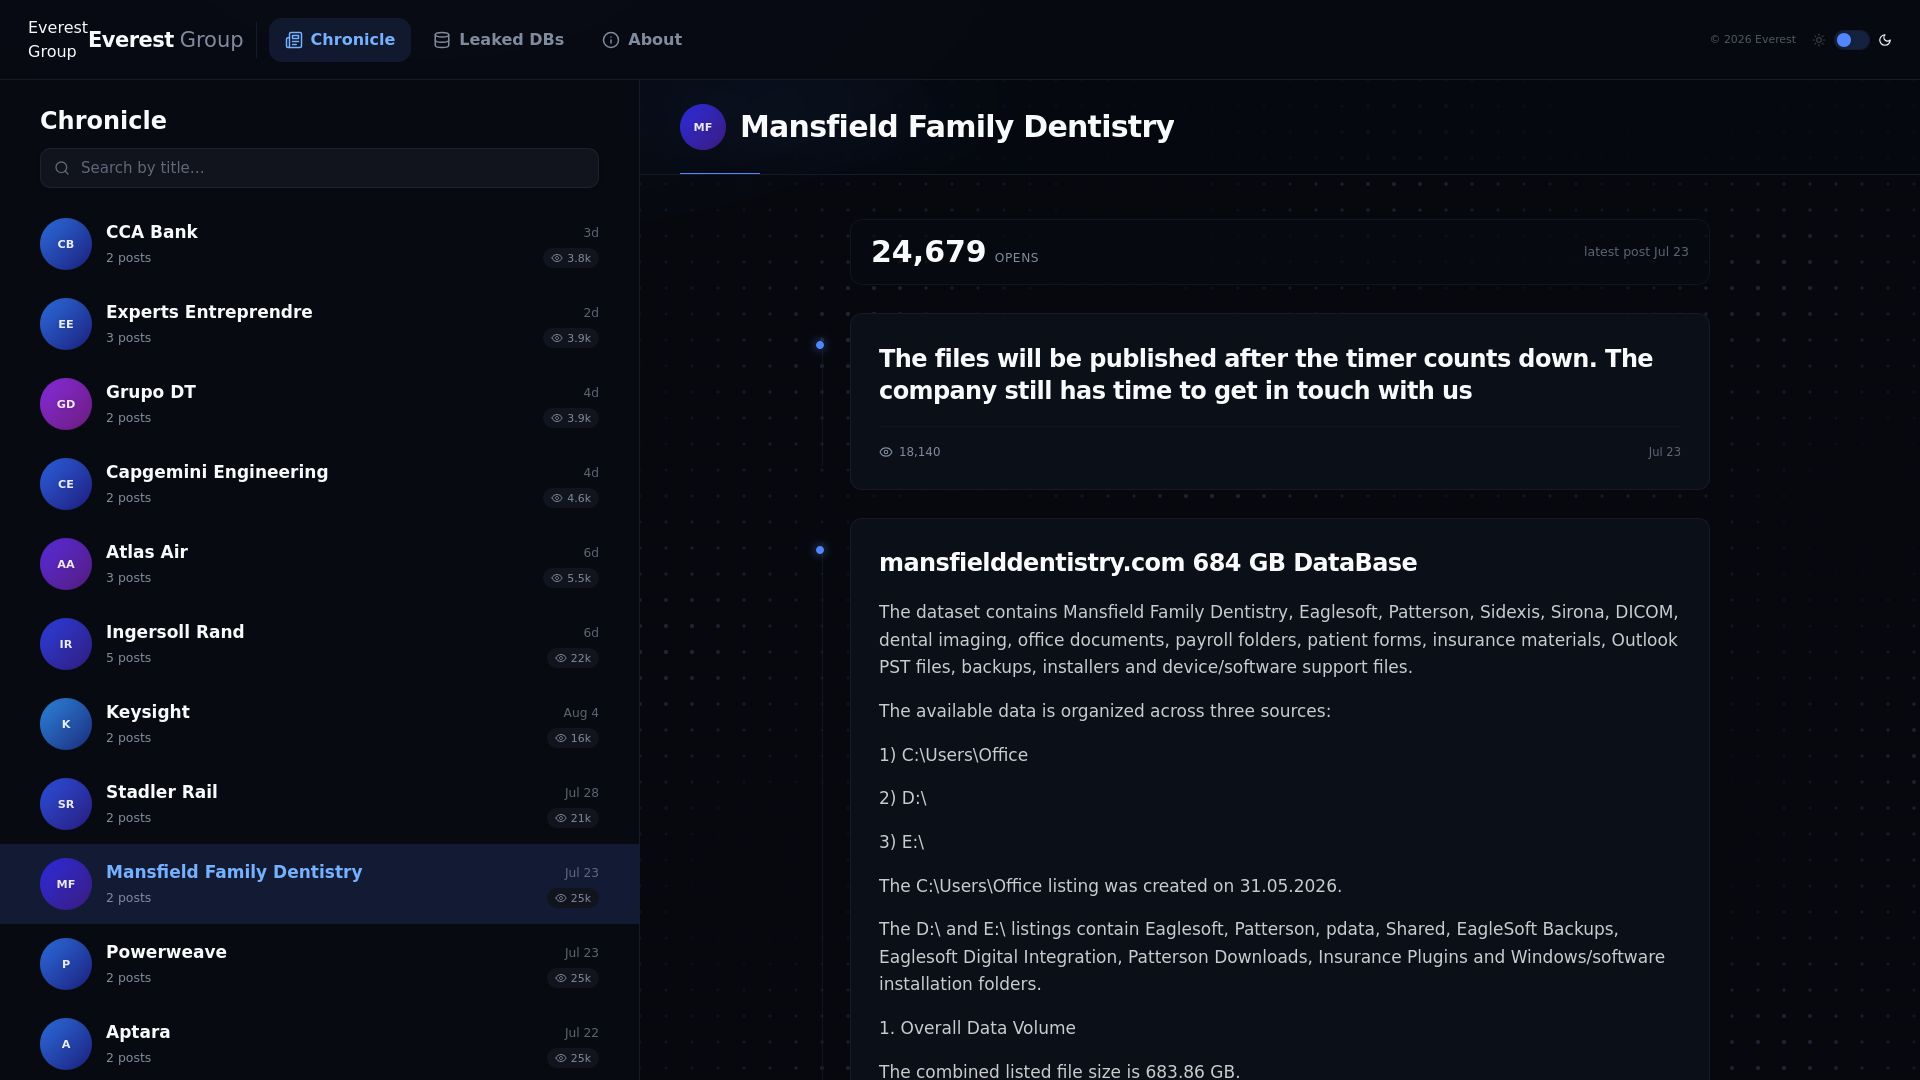This screenshot has height=1080, width=1920.
Task: Click the "Jul 28" date on Stadler Rail row
Action: pos(582,793)
